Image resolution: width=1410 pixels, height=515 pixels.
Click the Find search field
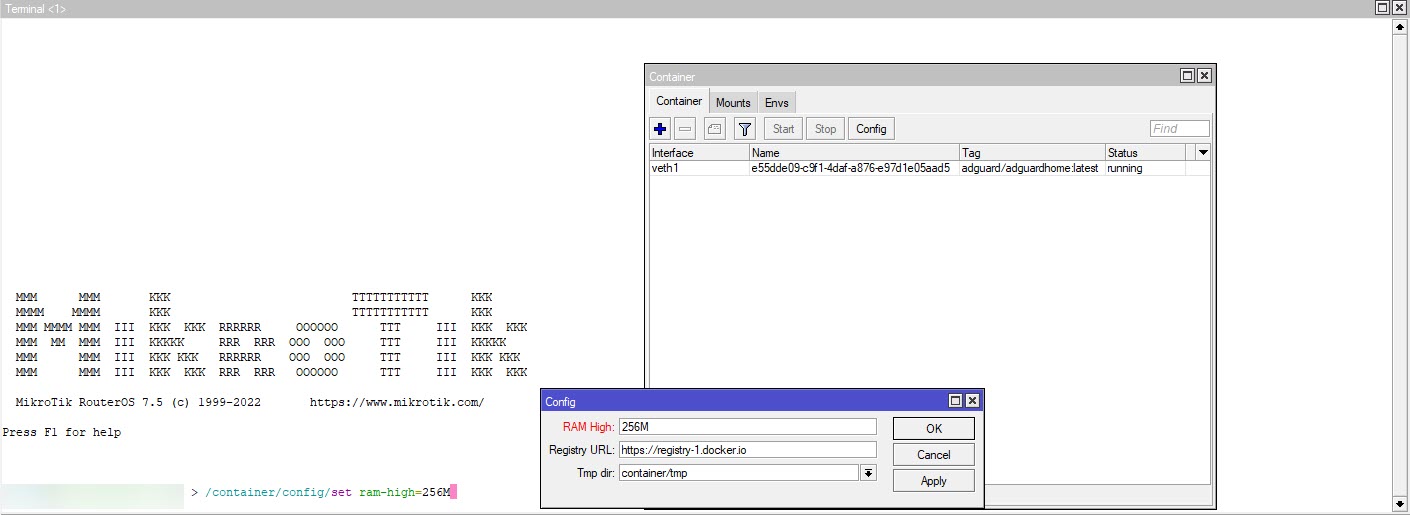click(1179, 128)
